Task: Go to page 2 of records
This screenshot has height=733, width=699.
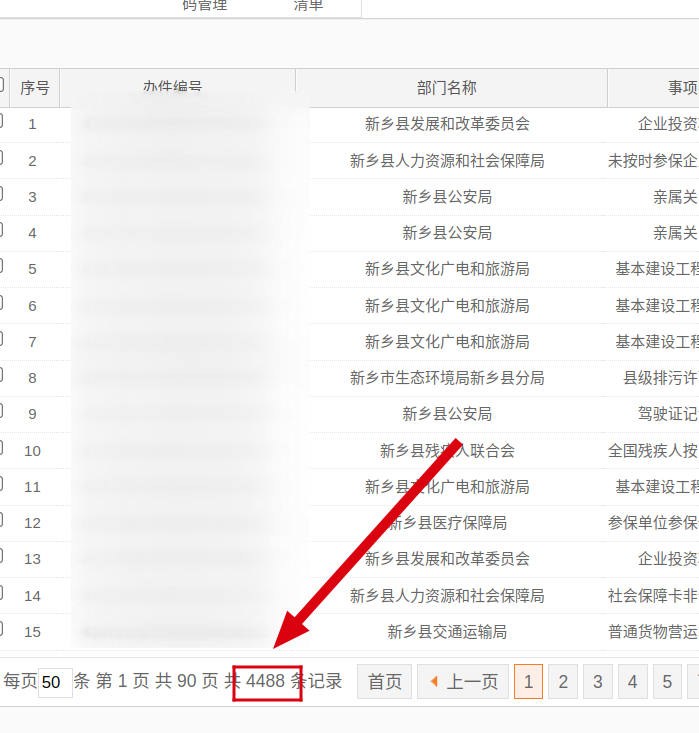Action: [x=563, y=682]
